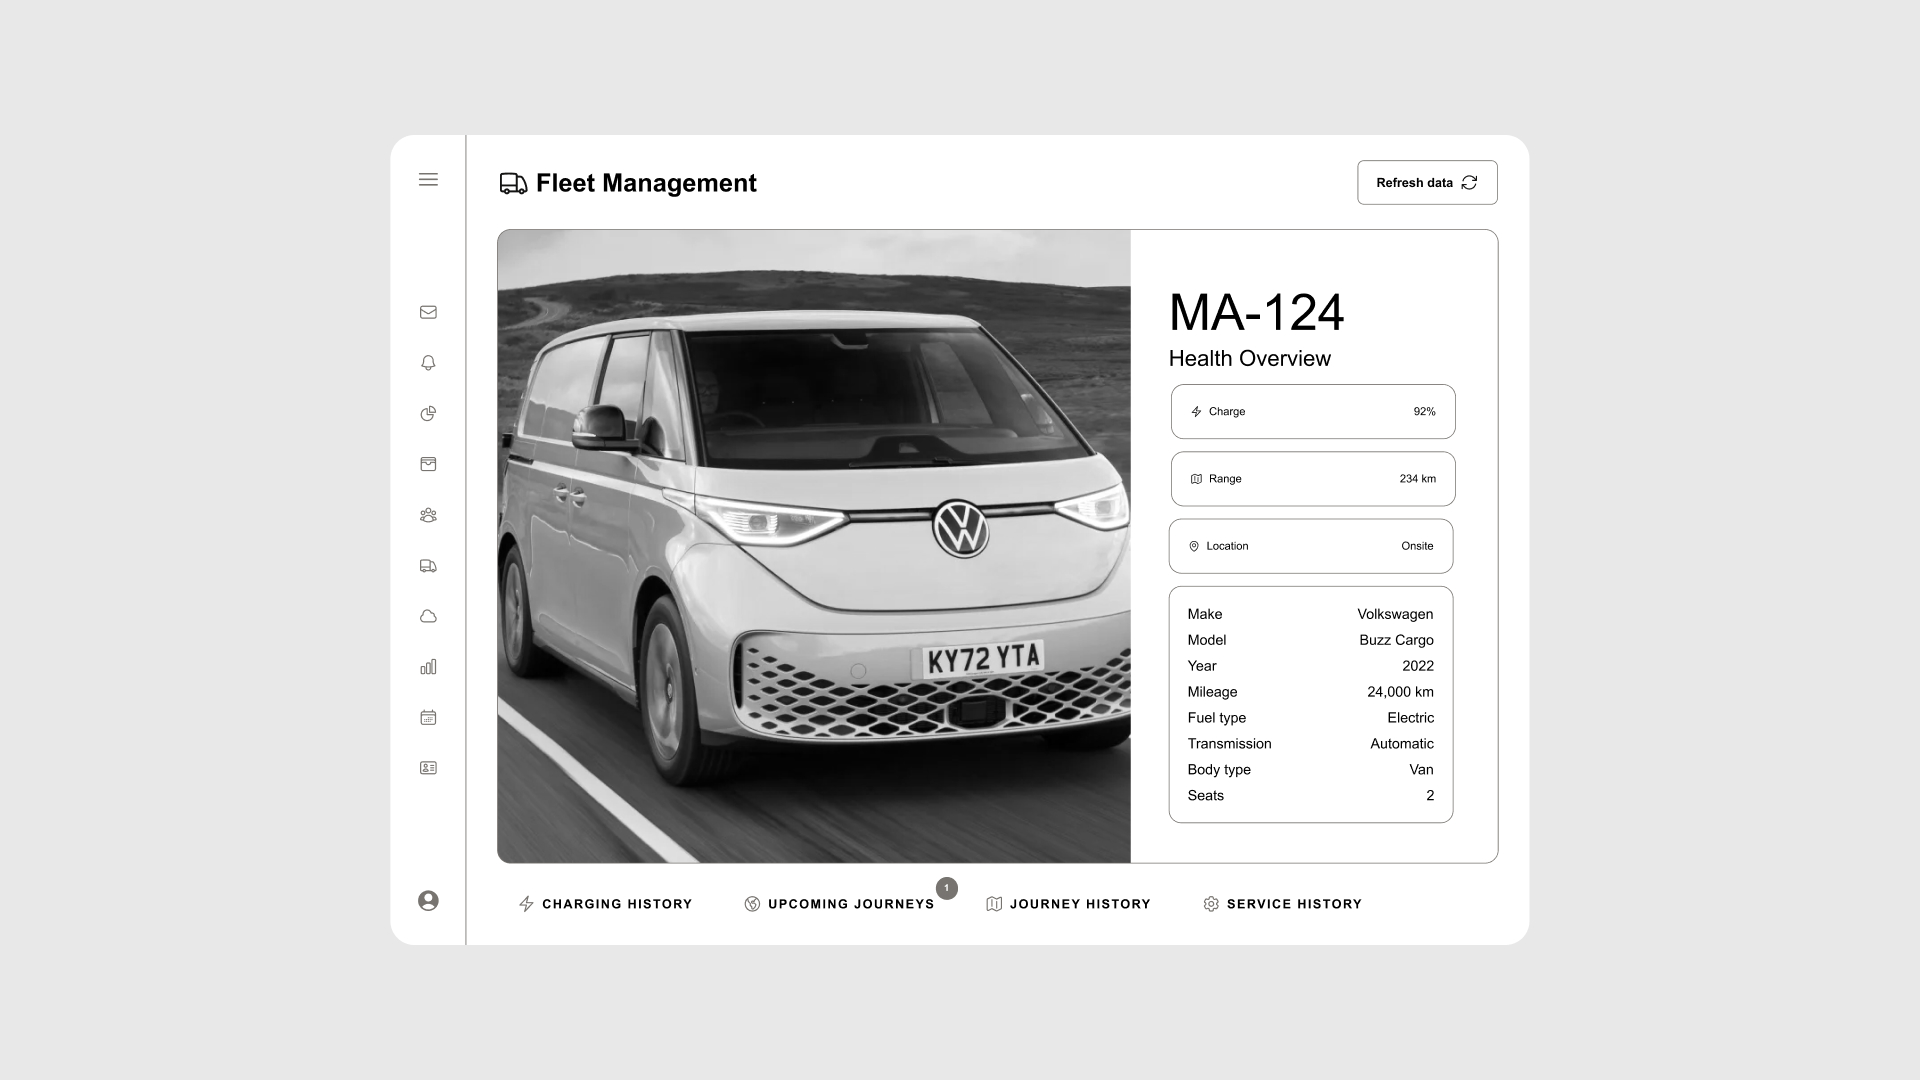Toggle the sidebar with the hamburger menu
Image resolution: width=1920 pixels, height=1080 pixels.
428,180
